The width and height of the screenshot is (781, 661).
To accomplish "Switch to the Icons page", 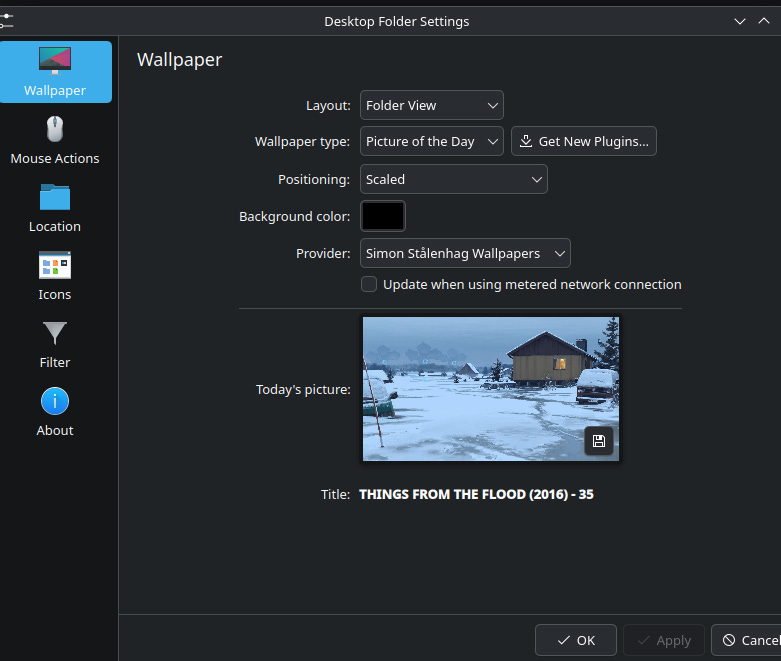I will [x=55, y=276].
